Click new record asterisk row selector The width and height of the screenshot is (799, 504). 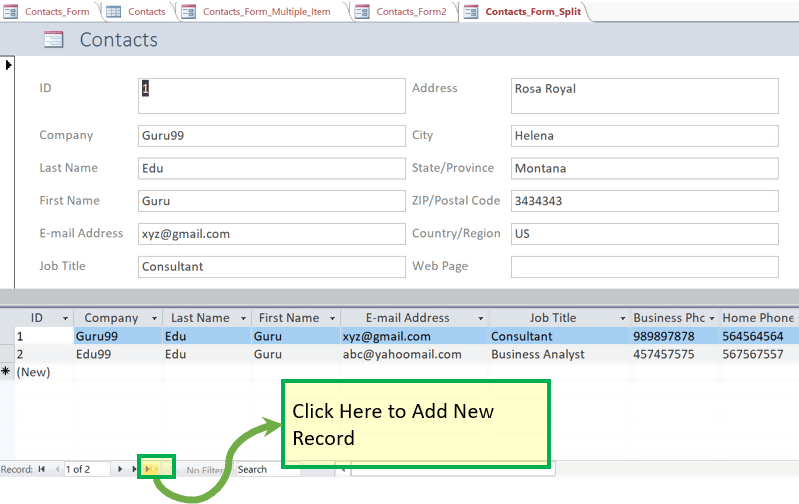(x=7, y=372)
